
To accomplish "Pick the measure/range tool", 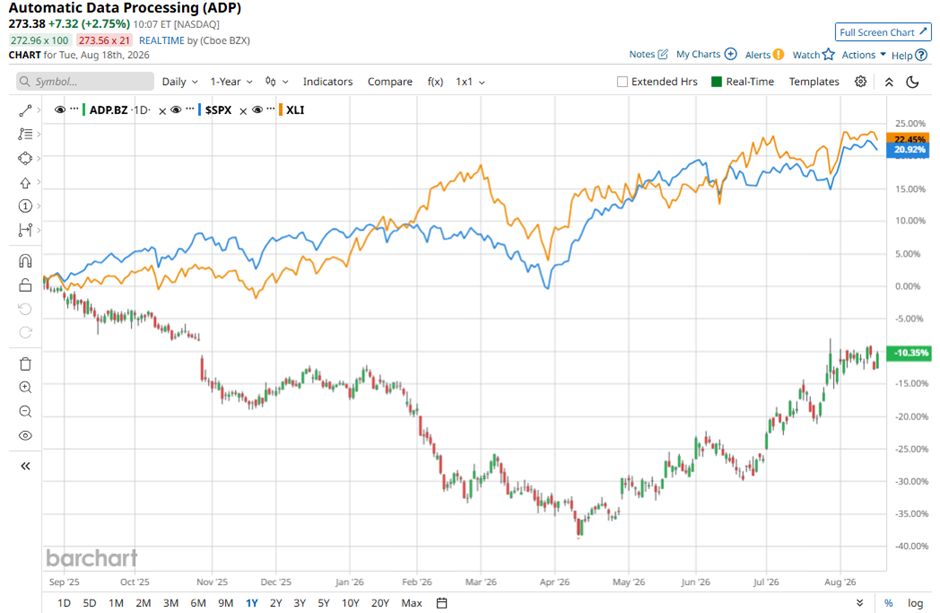I will 25,230.
